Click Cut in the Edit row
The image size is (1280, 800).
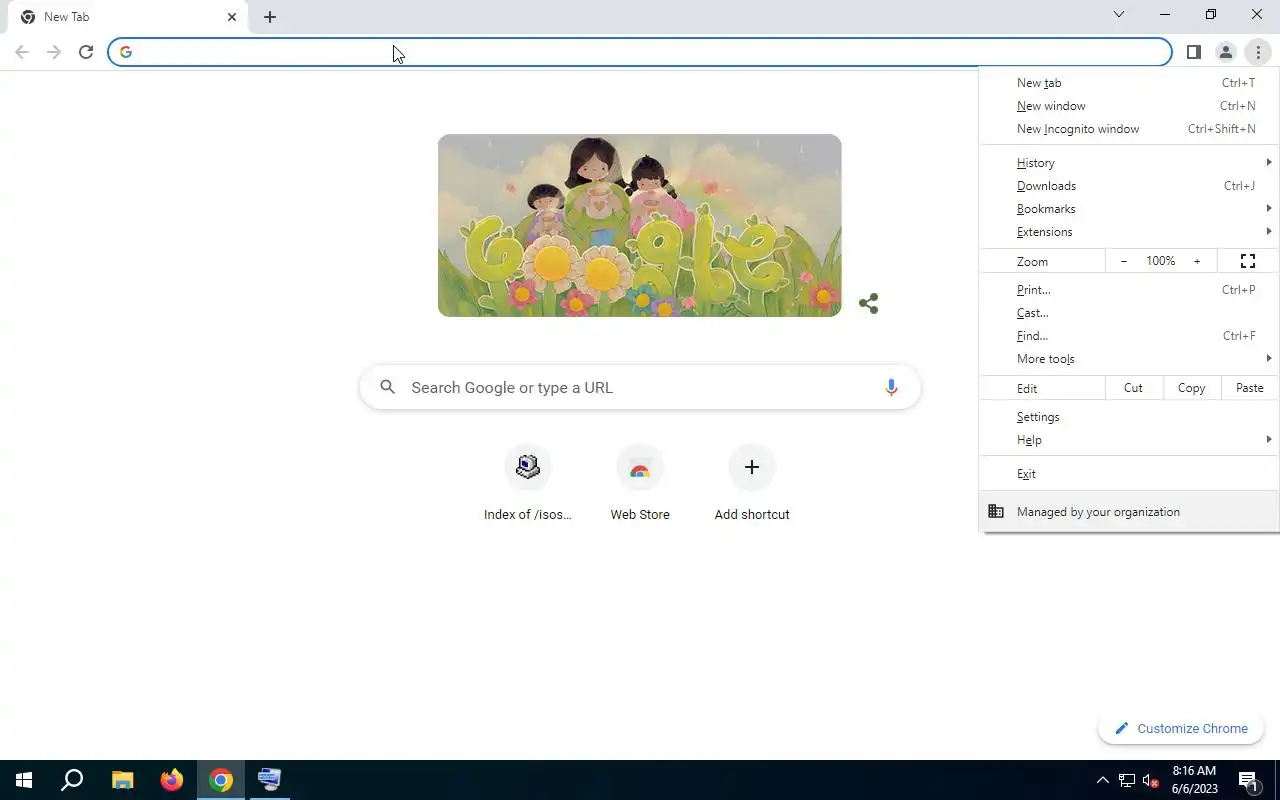[x=1133, y=388]
